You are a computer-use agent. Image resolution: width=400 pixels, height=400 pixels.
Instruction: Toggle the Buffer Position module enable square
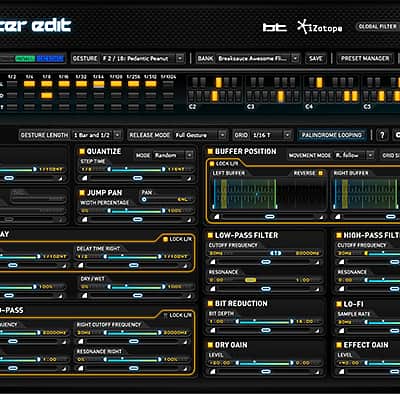210,152
